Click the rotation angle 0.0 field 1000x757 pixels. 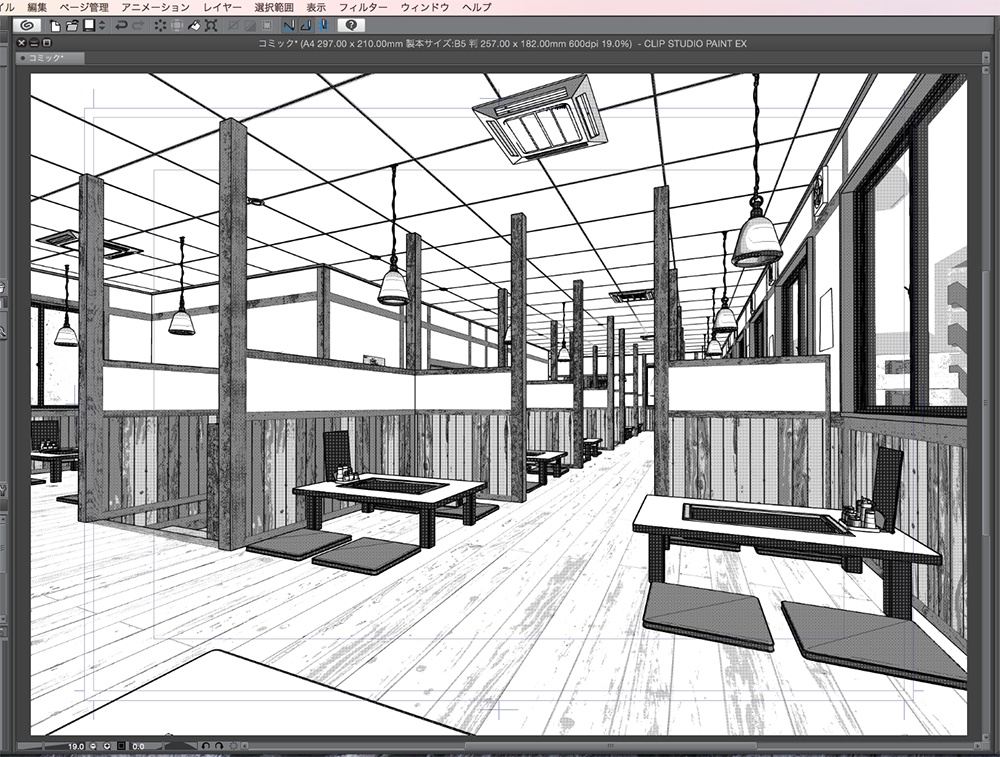(x=138, y=746)
